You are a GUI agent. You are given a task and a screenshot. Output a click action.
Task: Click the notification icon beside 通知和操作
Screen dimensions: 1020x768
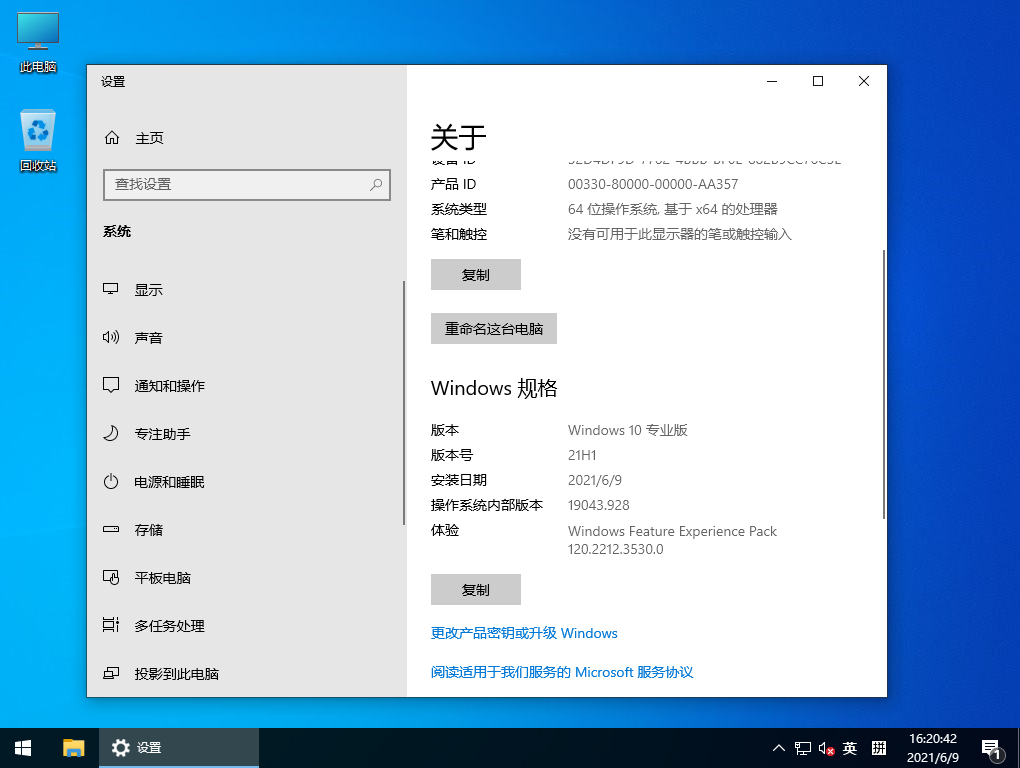point(111,385)
